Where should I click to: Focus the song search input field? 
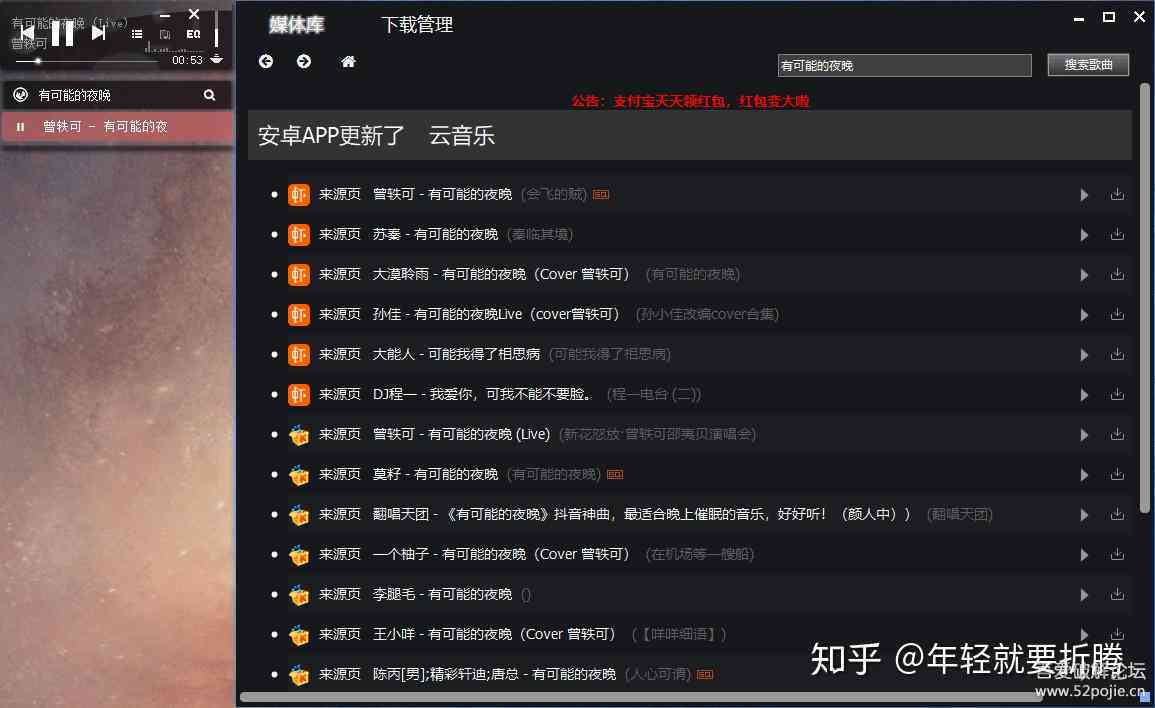click(905, 66)
